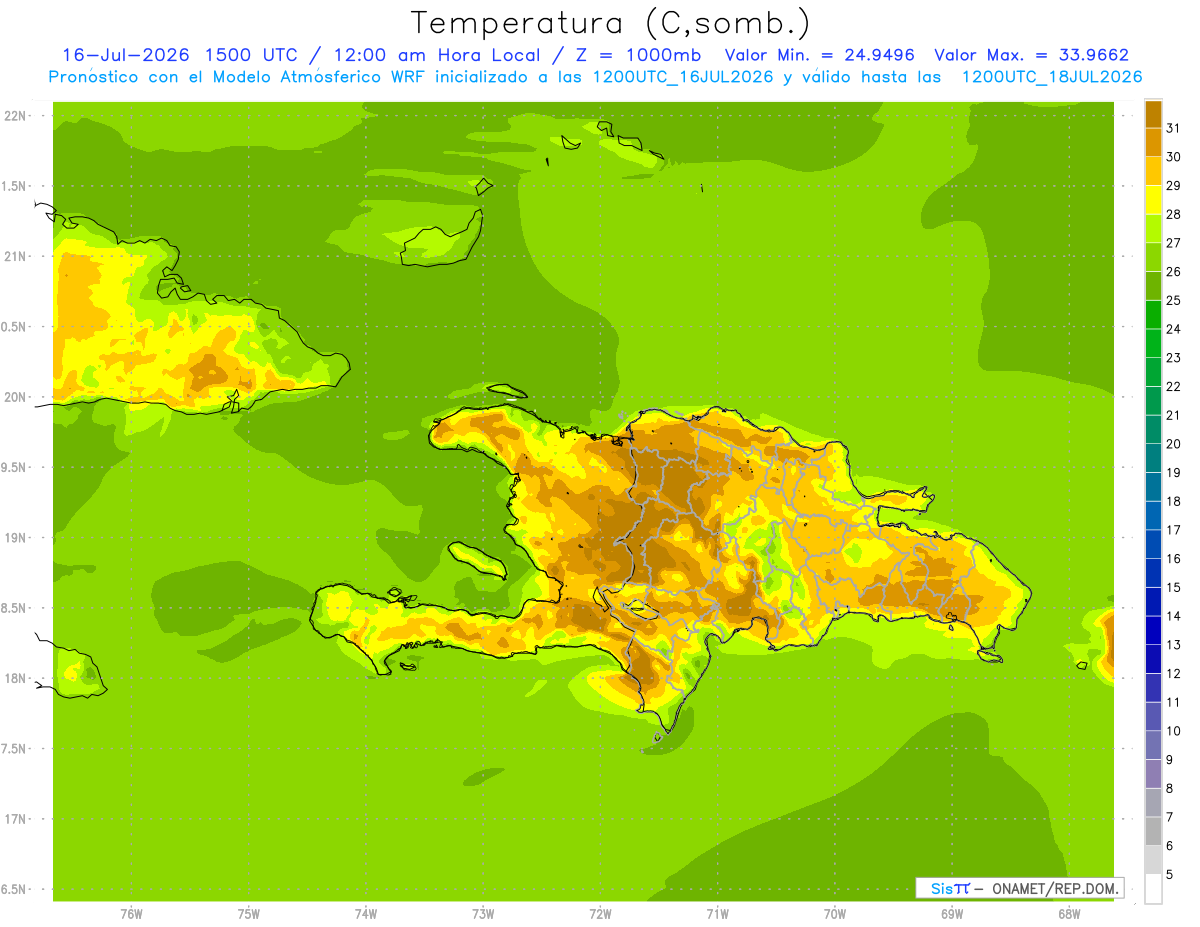This screenshot has height=927, width=1200.
Task: Click the "1200UTC_18JUL2026" valid-until time text
Action: pos(1051,77)
